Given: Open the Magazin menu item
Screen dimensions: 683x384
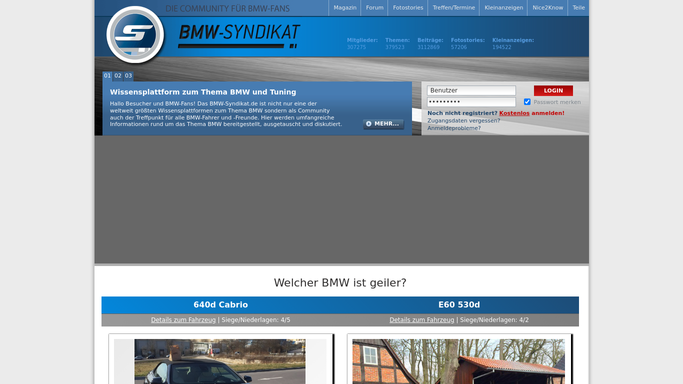Looking at the screenshot, I should [345, 8].
